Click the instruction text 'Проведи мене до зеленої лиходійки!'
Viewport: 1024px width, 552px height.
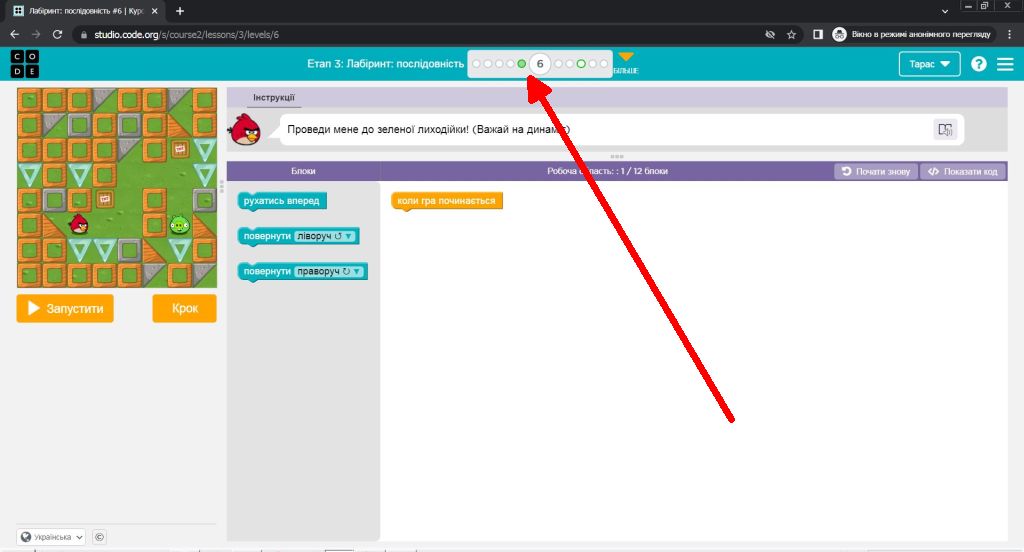378,129
